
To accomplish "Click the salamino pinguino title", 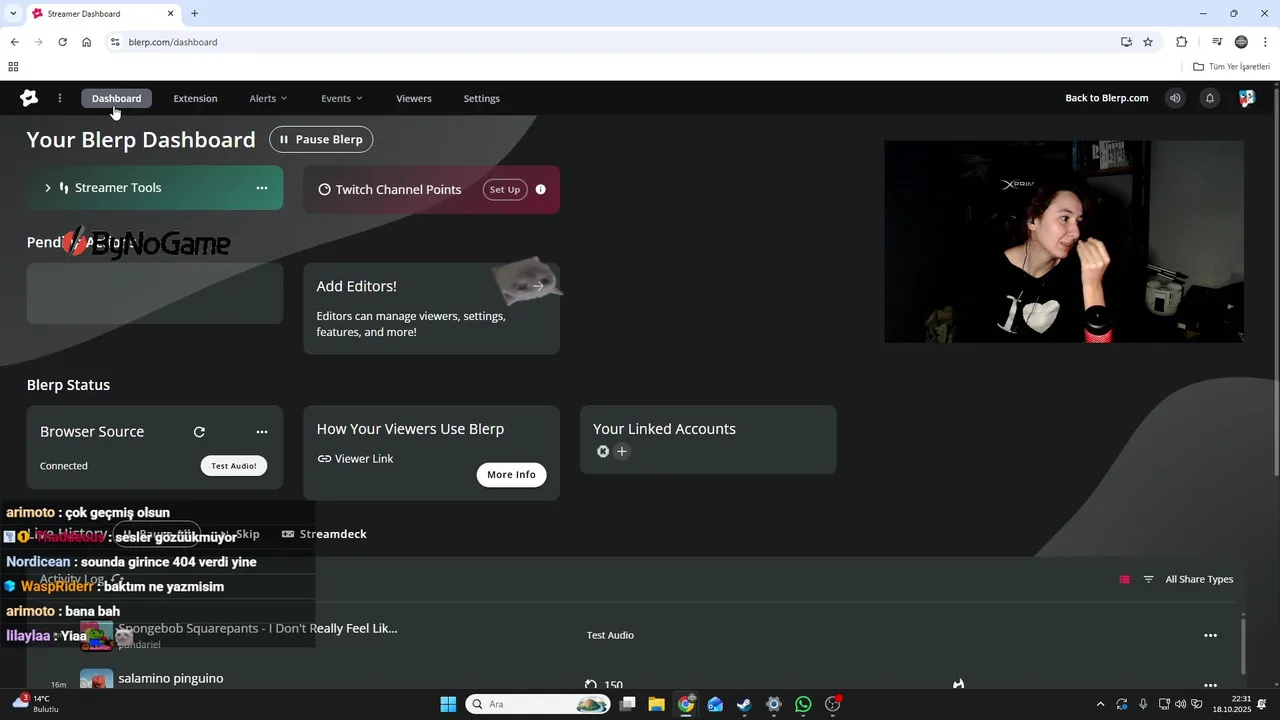I will point(171,678).
